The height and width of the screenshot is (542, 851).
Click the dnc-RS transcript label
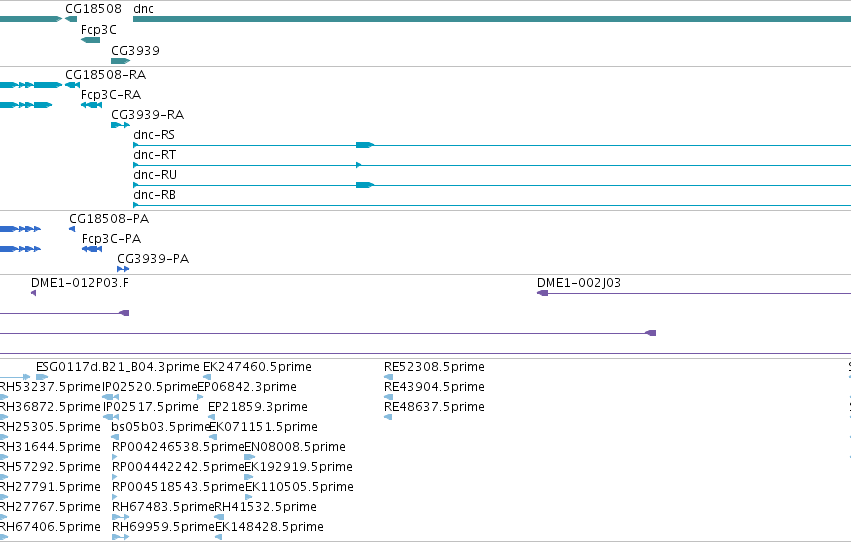point(154,135)
